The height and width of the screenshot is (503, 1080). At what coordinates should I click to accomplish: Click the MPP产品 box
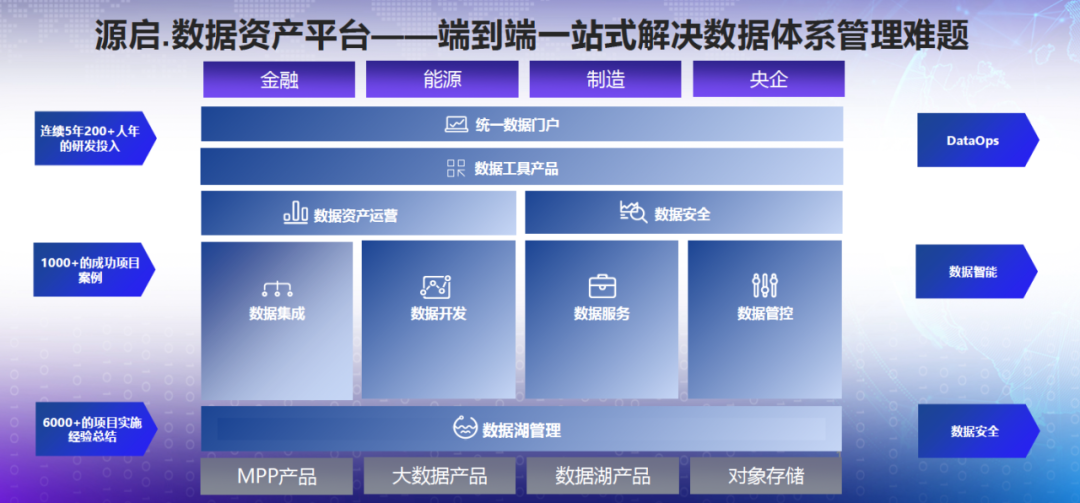pos(277,476)
